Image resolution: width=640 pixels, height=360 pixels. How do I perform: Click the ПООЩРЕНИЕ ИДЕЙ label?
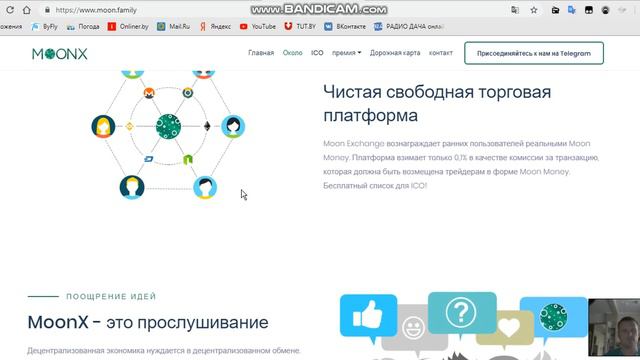[x=111, y=296]
